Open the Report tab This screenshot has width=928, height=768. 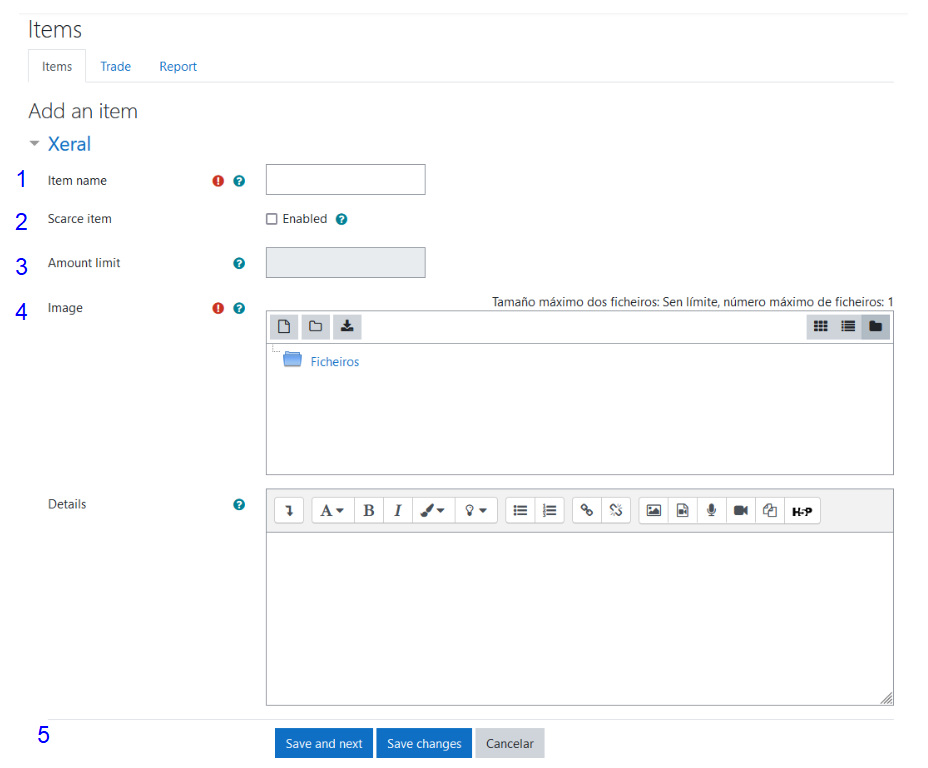(x=178, y=67)
